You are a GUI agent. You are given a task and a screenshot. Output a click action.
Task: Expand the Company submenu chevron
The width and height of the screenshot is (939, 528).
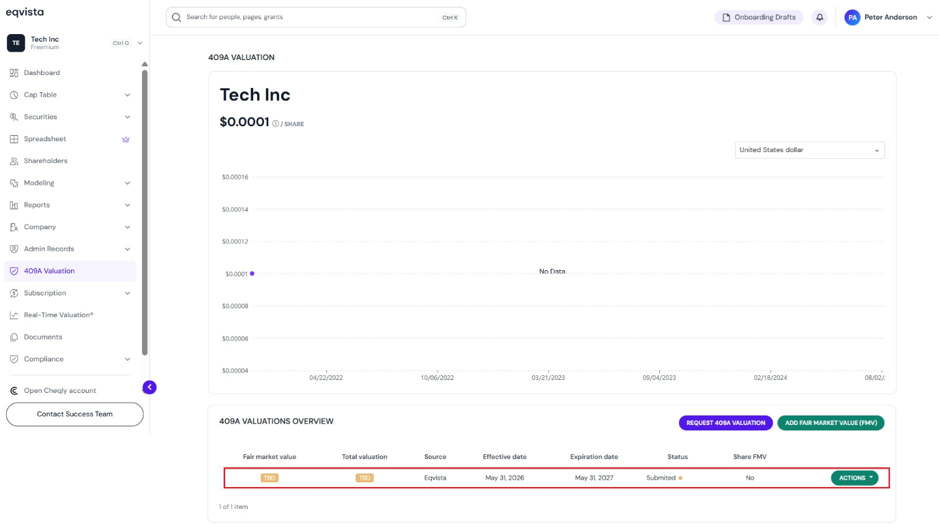pyautogui.click(x=128, y=227)
